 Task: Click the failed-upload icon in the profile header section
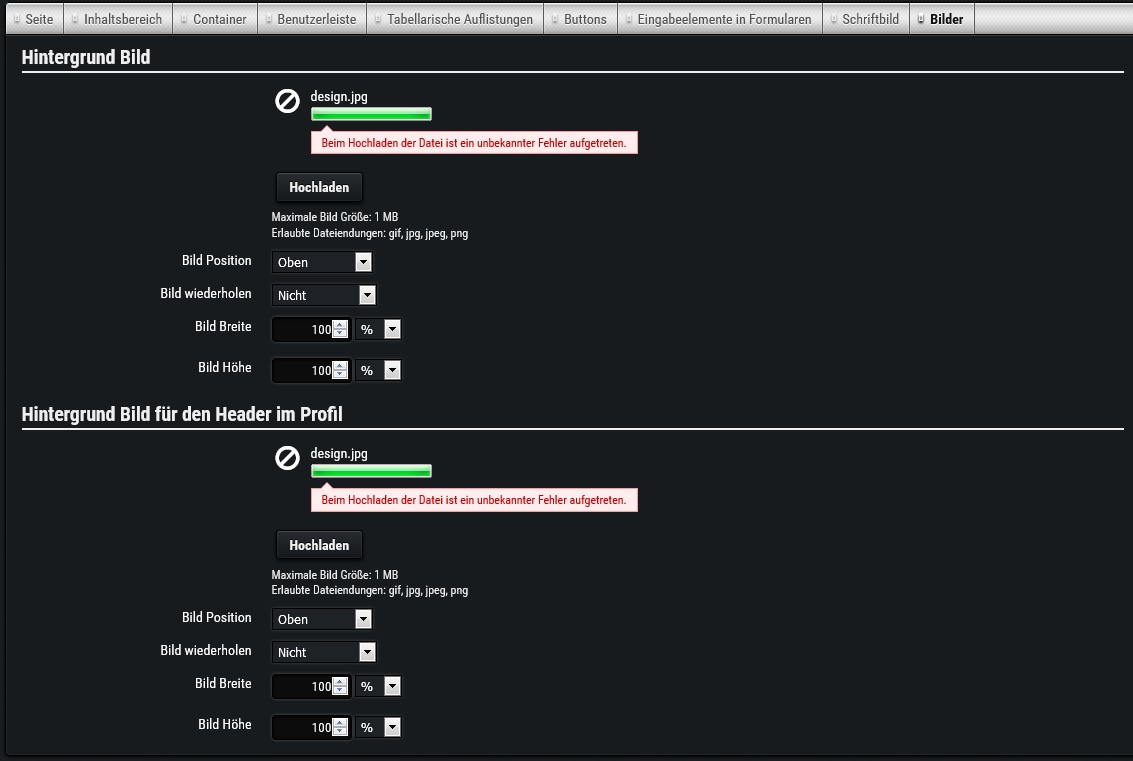[287, 458]
